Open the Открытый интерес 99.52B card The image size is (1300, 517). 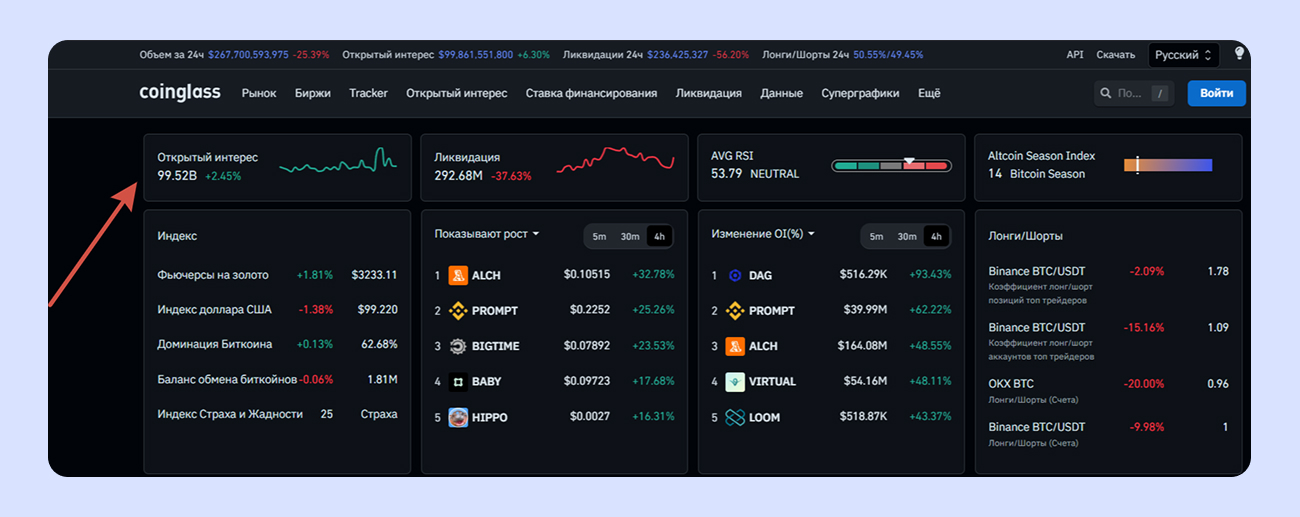(x=277, y=167)
